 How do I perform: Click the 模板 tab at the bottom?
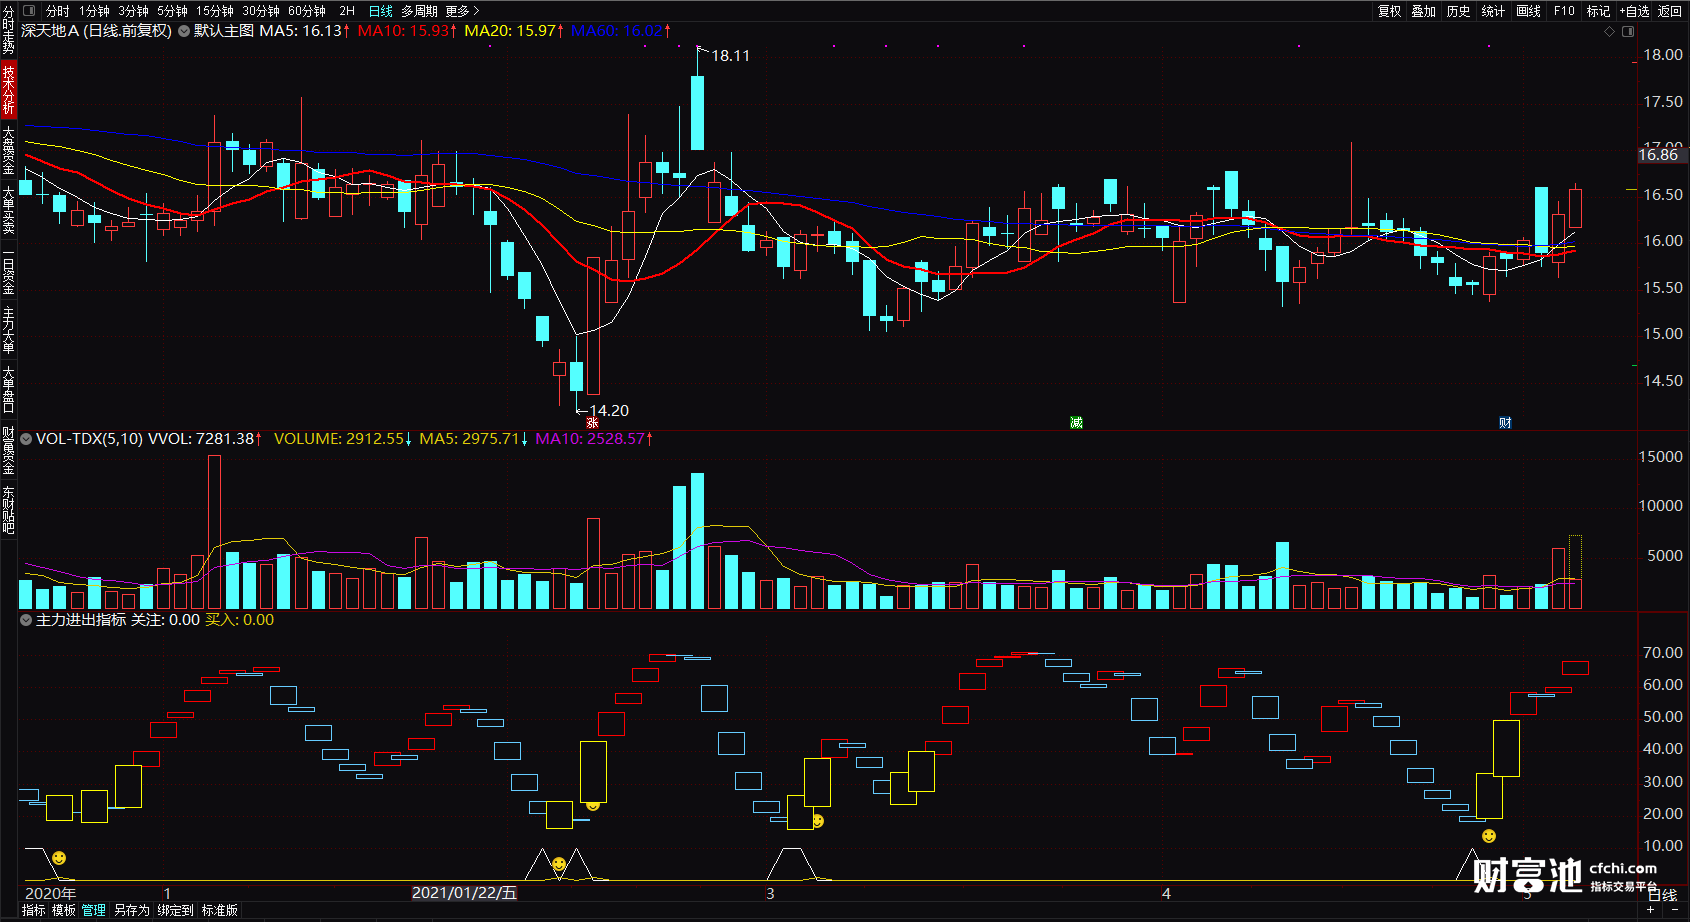tap(64, 911)
